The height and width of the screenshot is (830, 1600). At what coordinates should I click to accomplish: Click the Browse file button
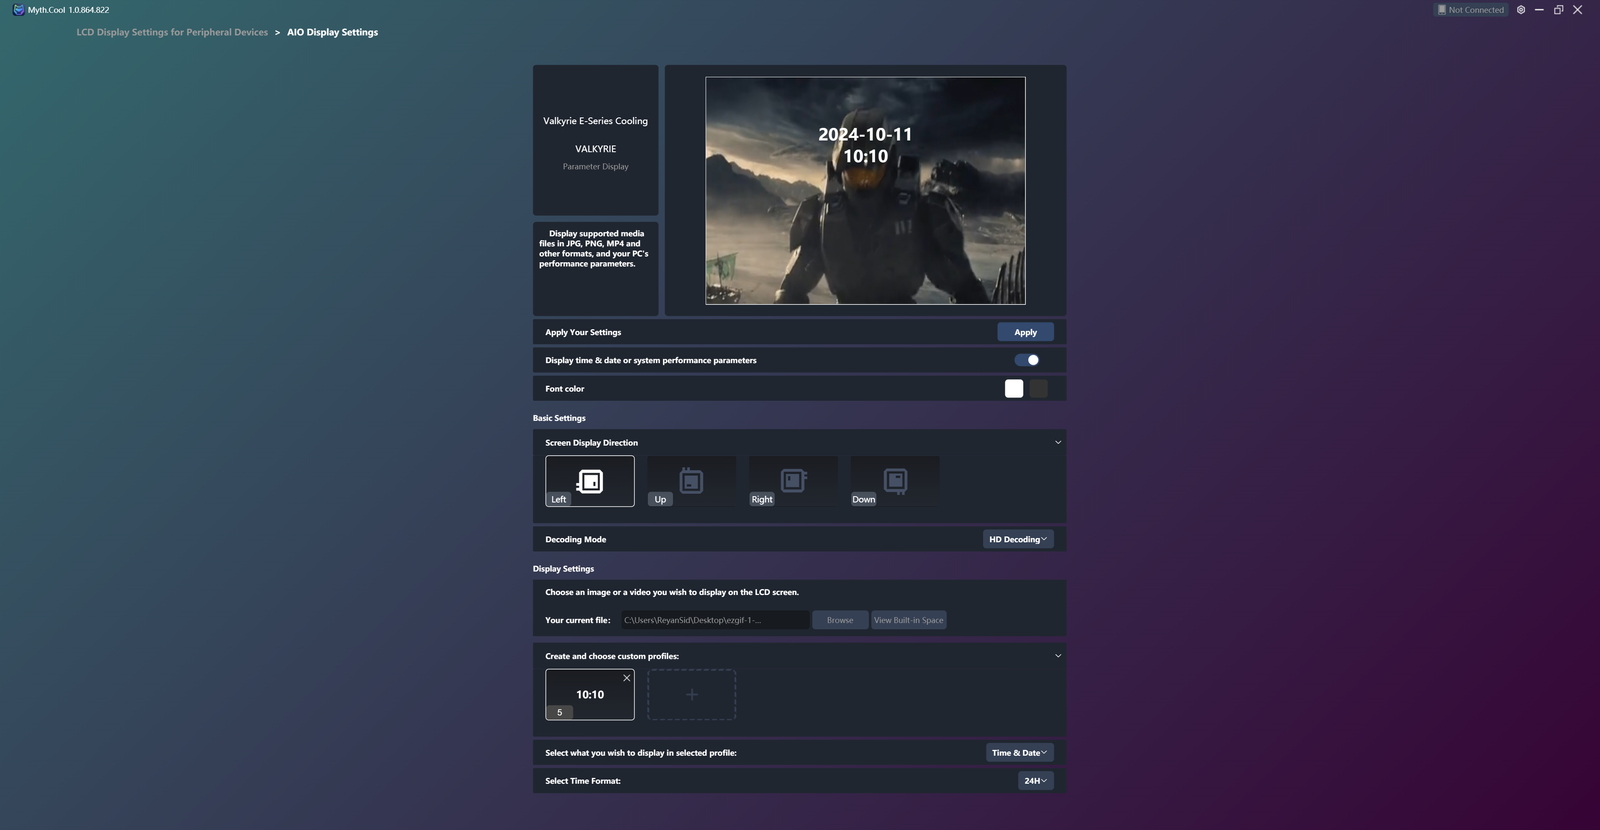pyautogui.click(x=840, y=620)
